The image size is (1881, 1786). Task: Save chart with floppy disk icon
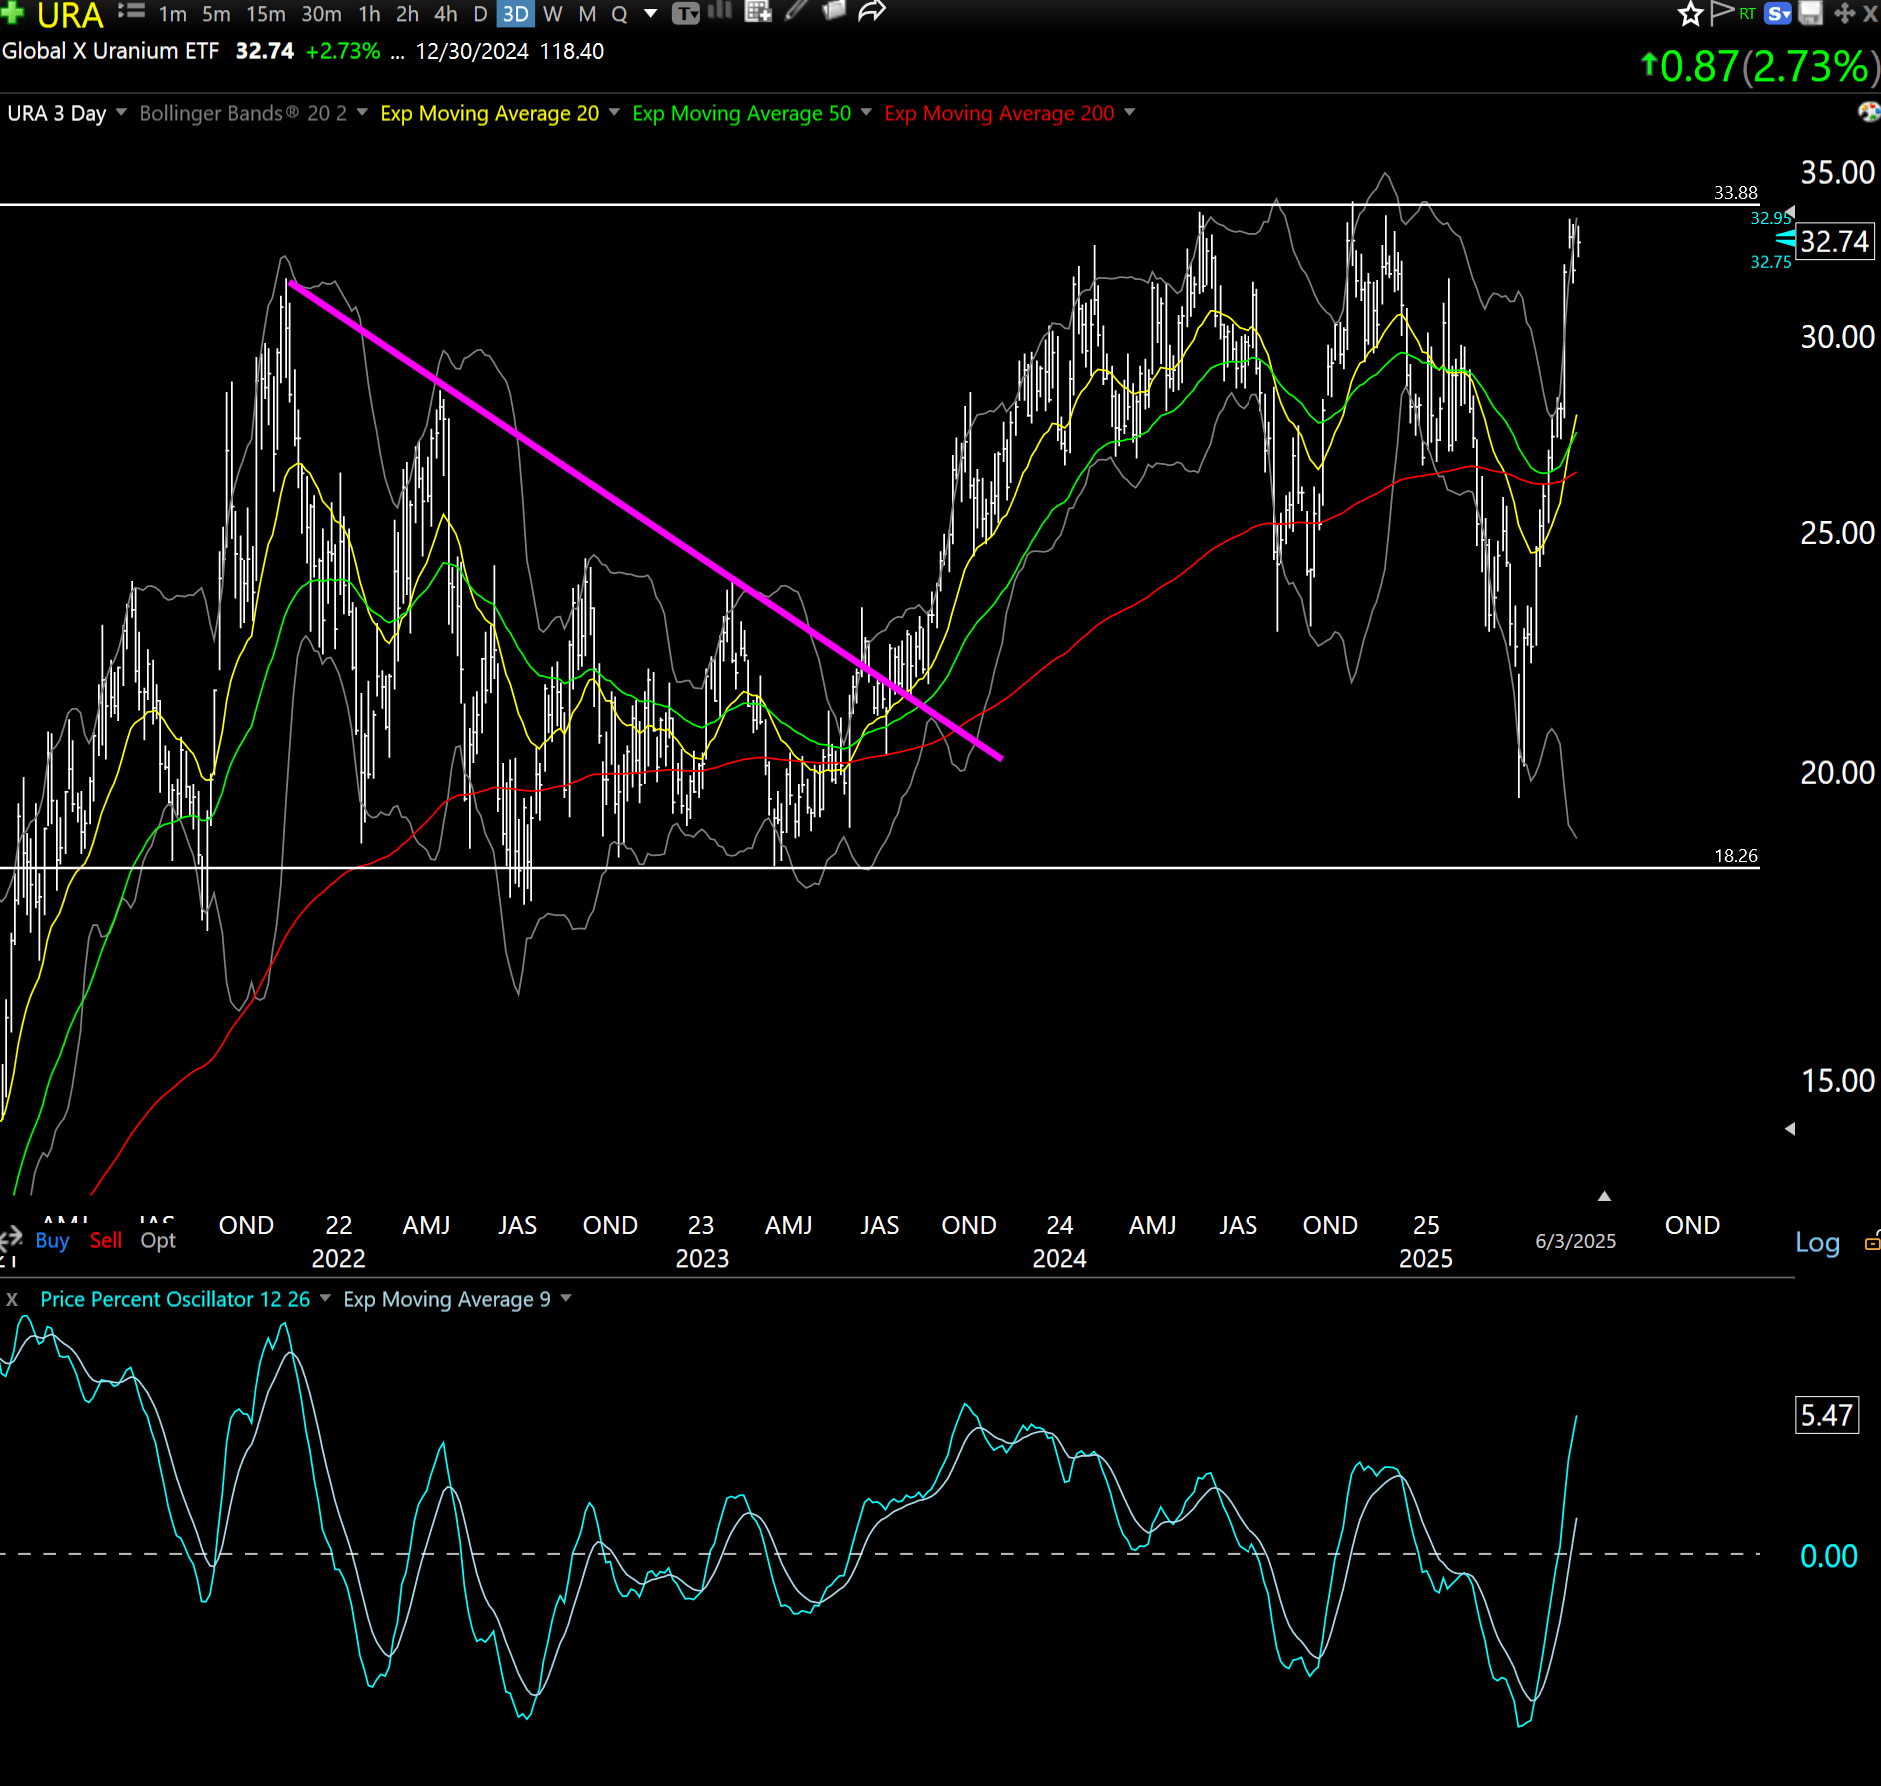(1811, 13)
